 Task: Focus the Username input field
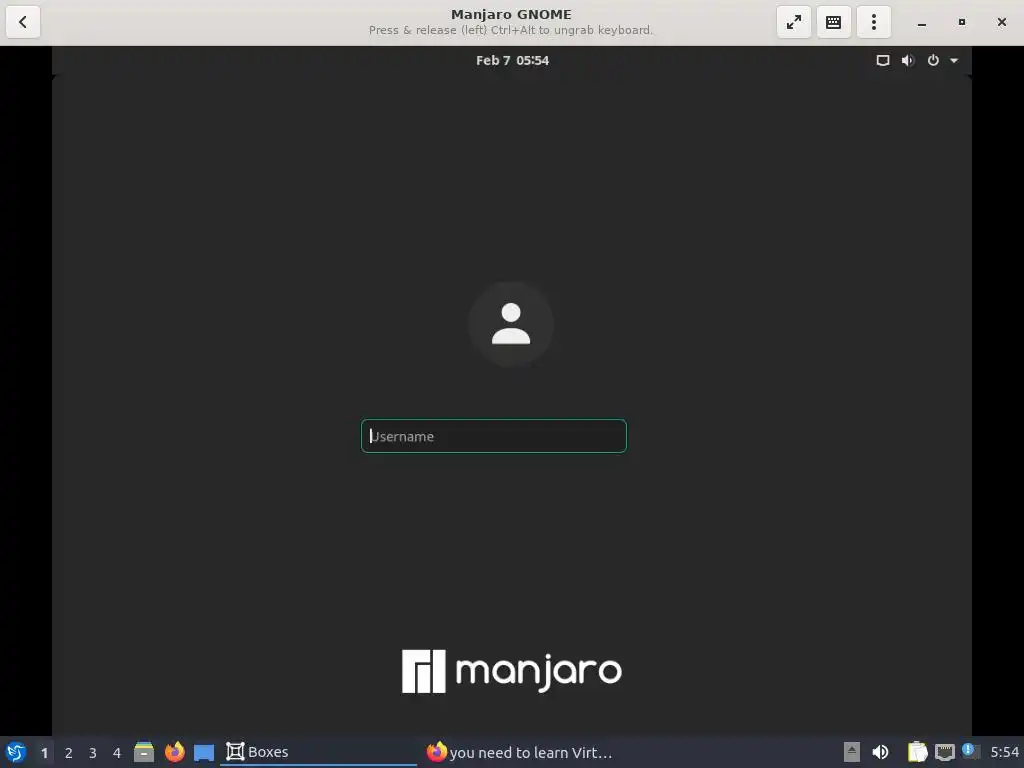coord(494,436)
